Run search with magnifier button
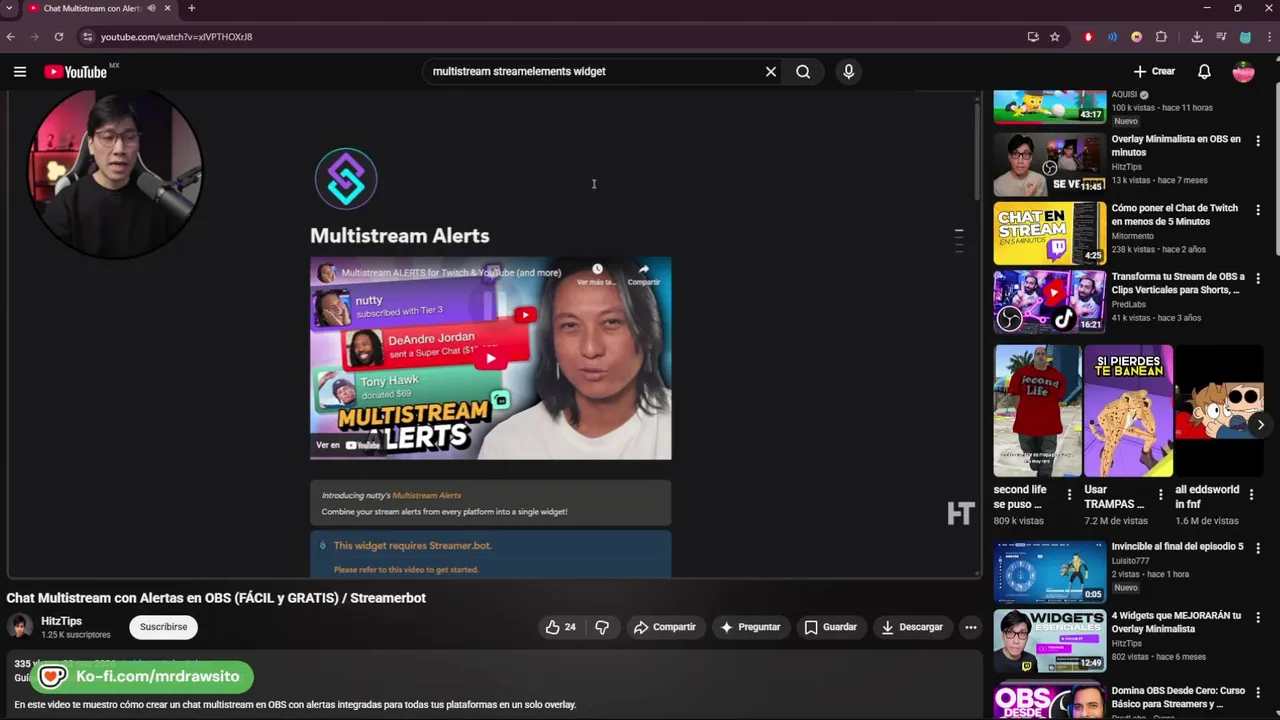This screenshot has height=720, width=1280. 803,71
